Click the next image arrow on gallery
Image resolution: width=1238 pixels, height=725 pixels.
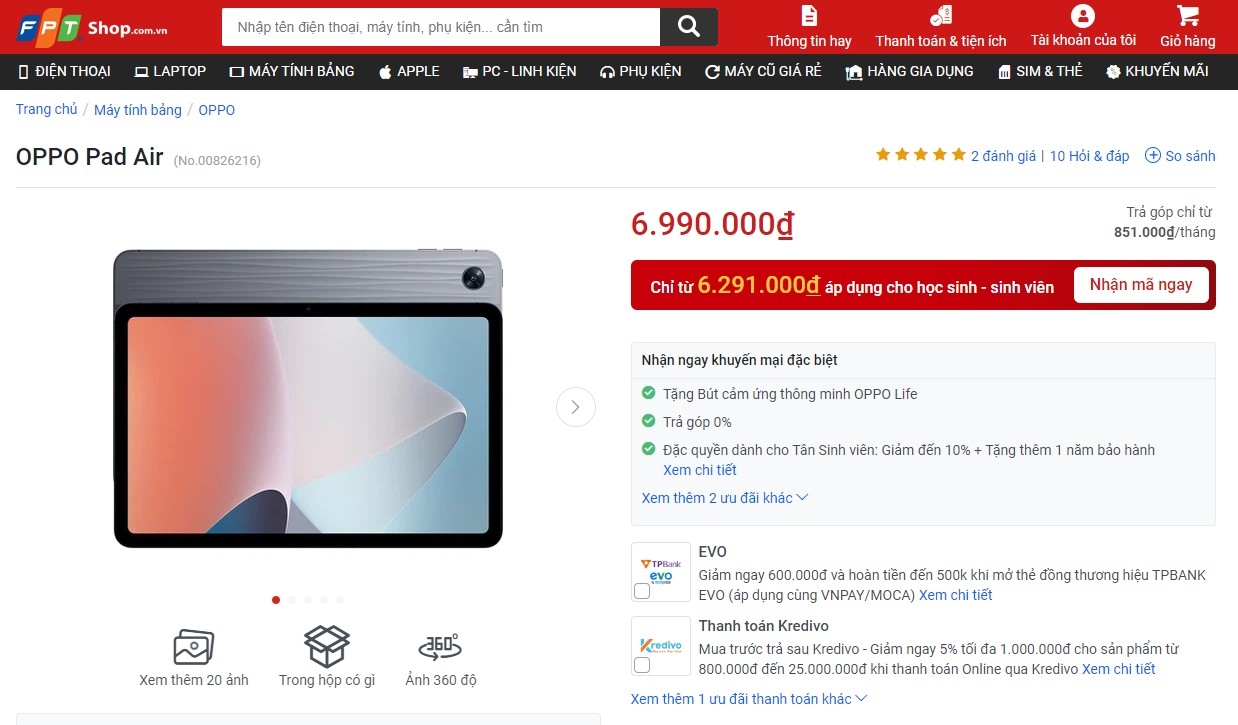(x=576, y=407)
